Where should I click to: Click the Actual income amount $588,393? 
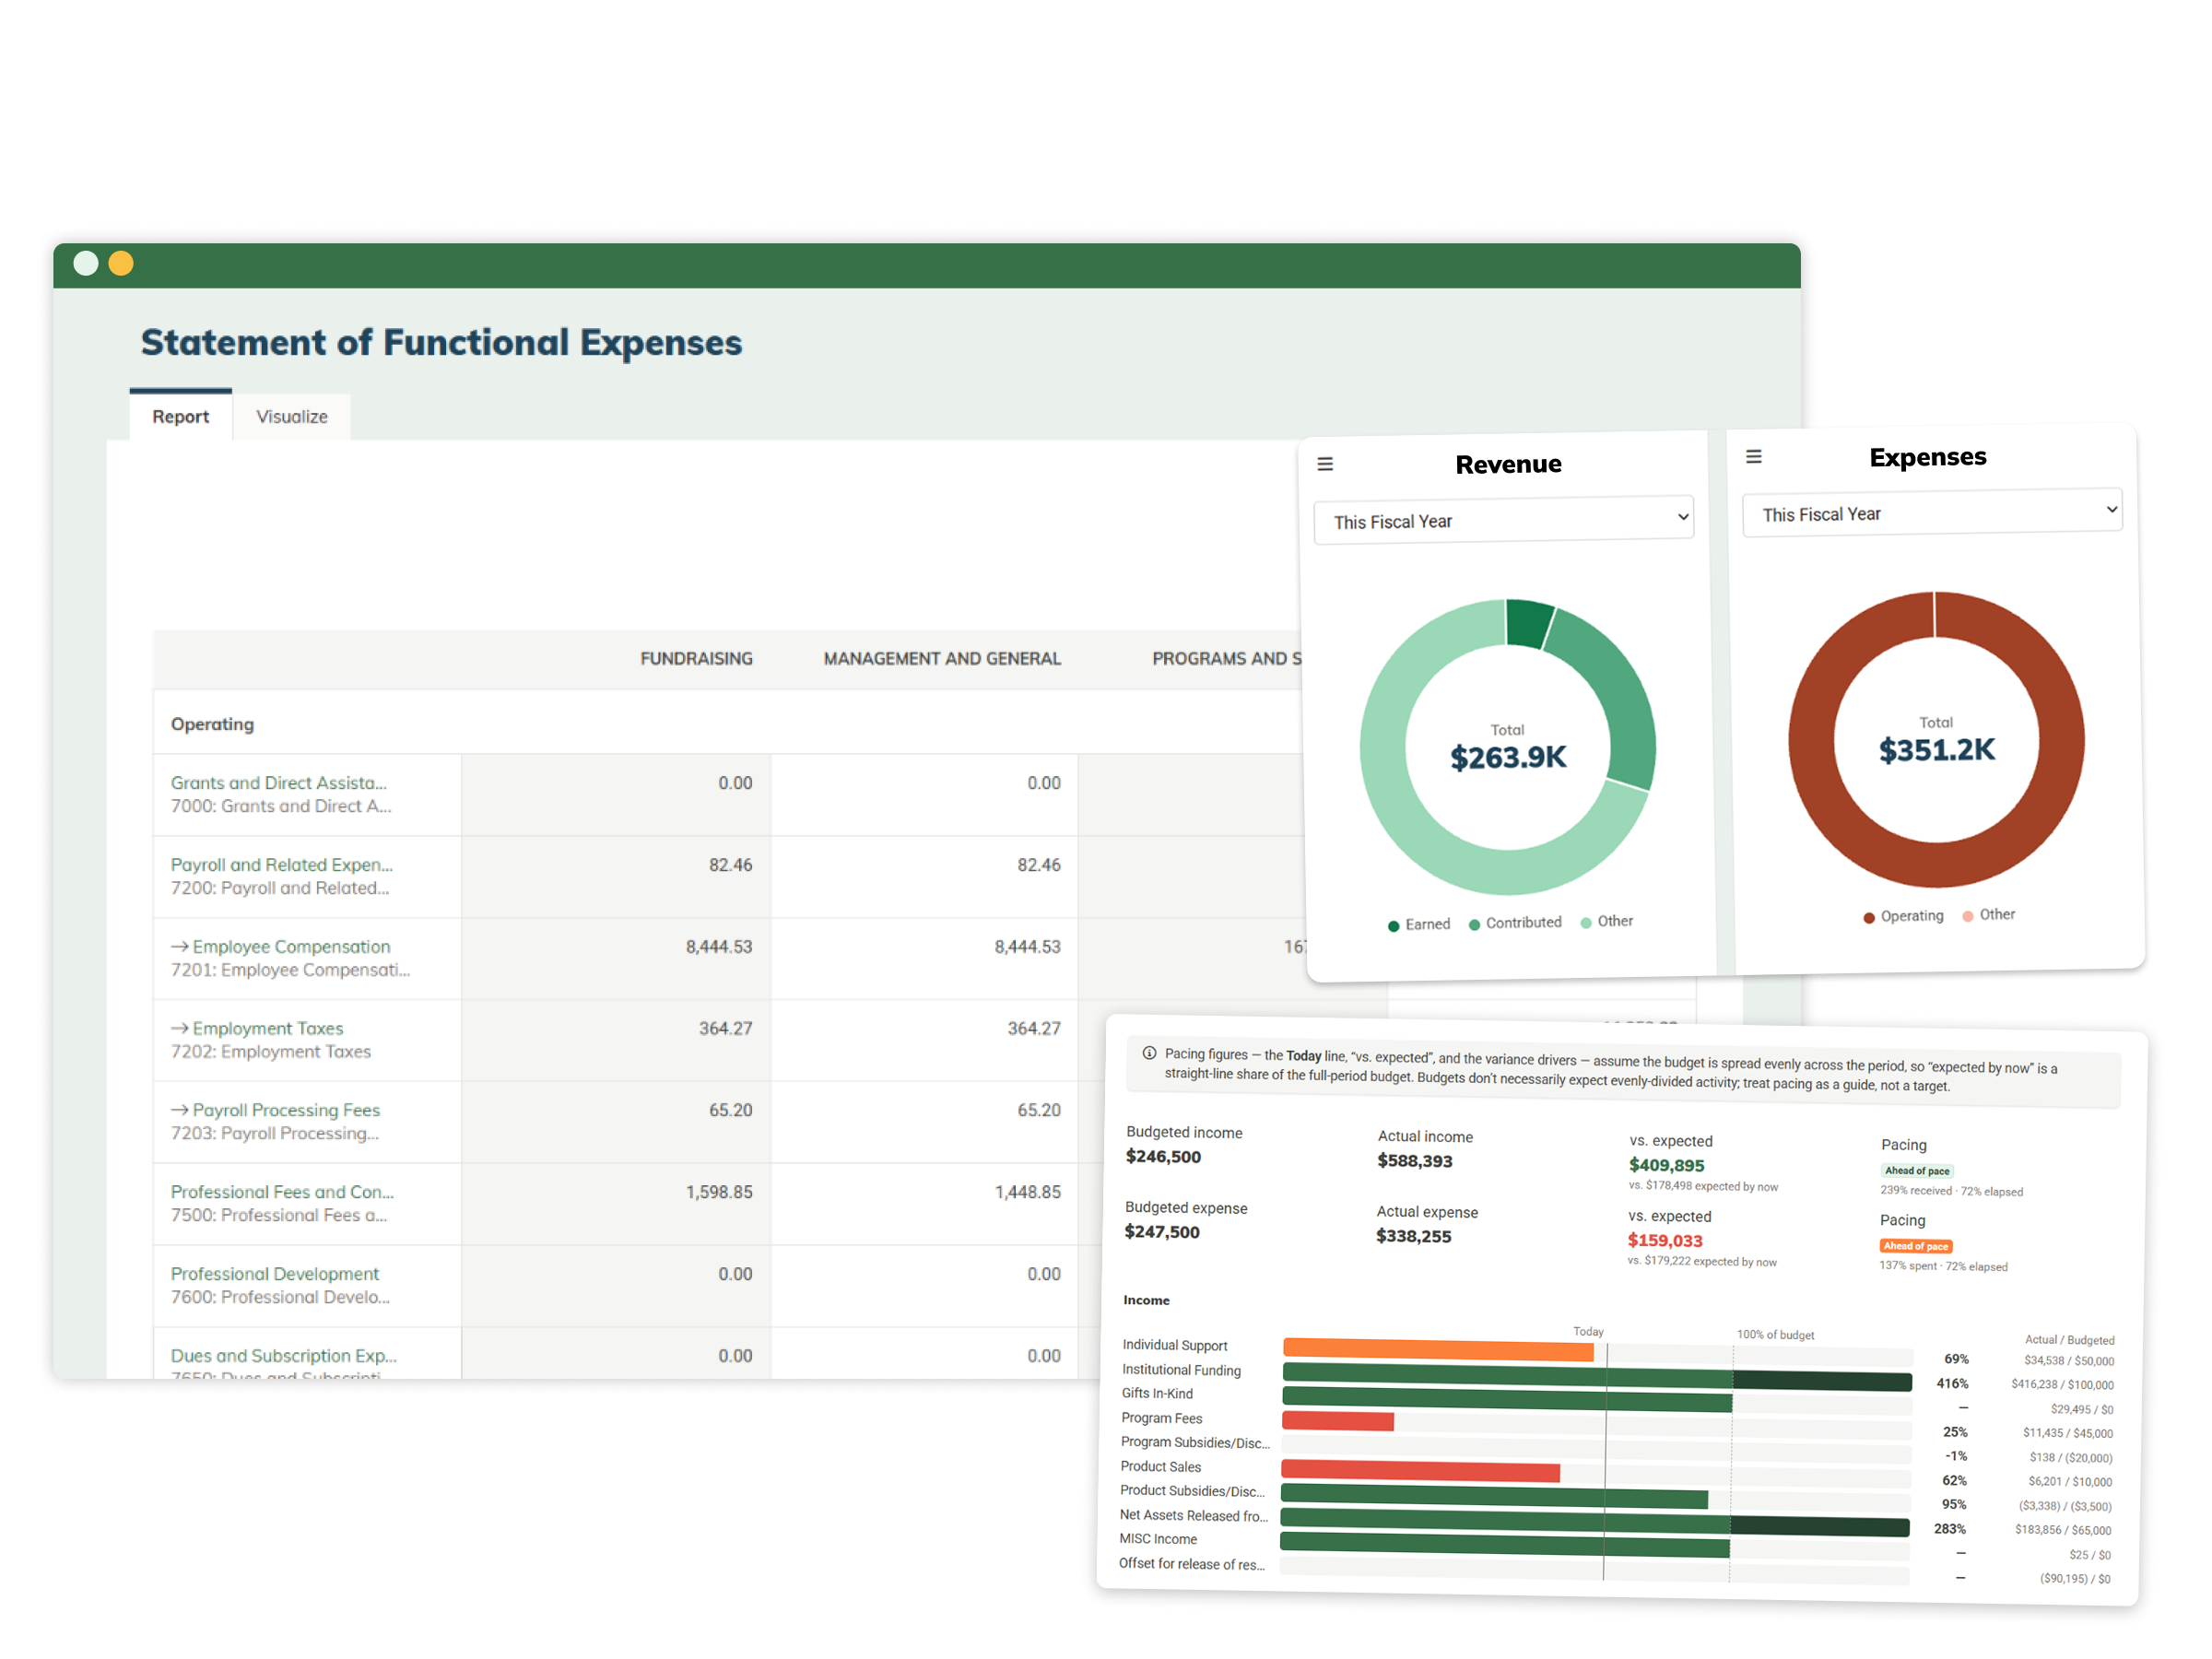pyautogui.click(x=1415, y=1161)
